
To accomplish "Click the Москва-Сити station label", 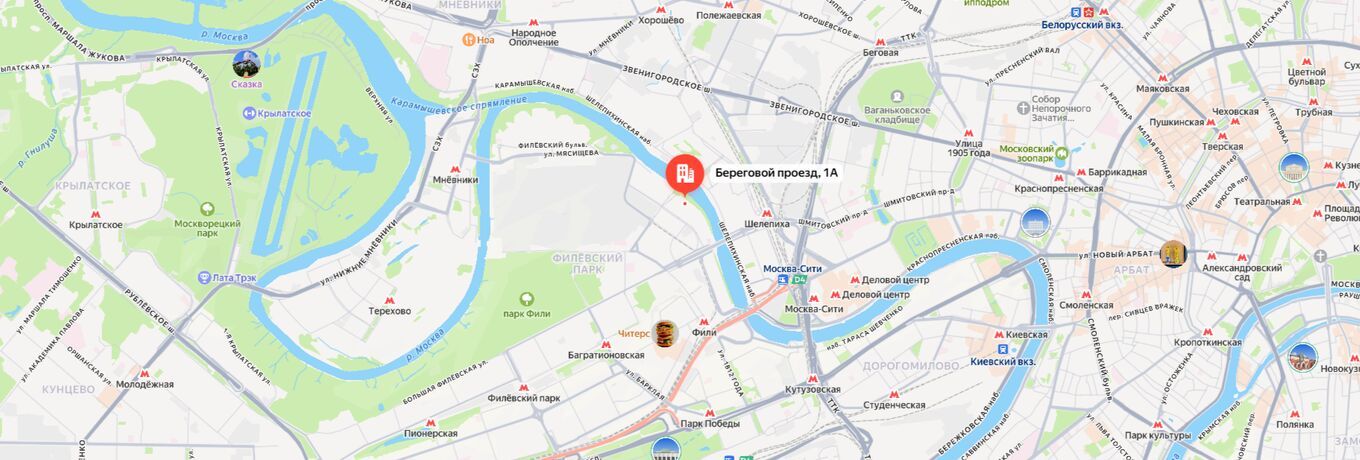I will pos(793,269).
